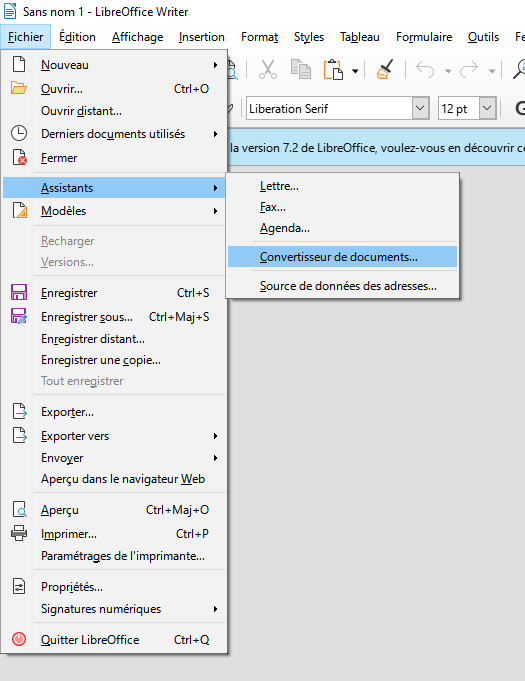The width and height of the screenshot is (525, 681).
Task: Choose Ouvrir... in the file menu
Action: pos(114,89)
